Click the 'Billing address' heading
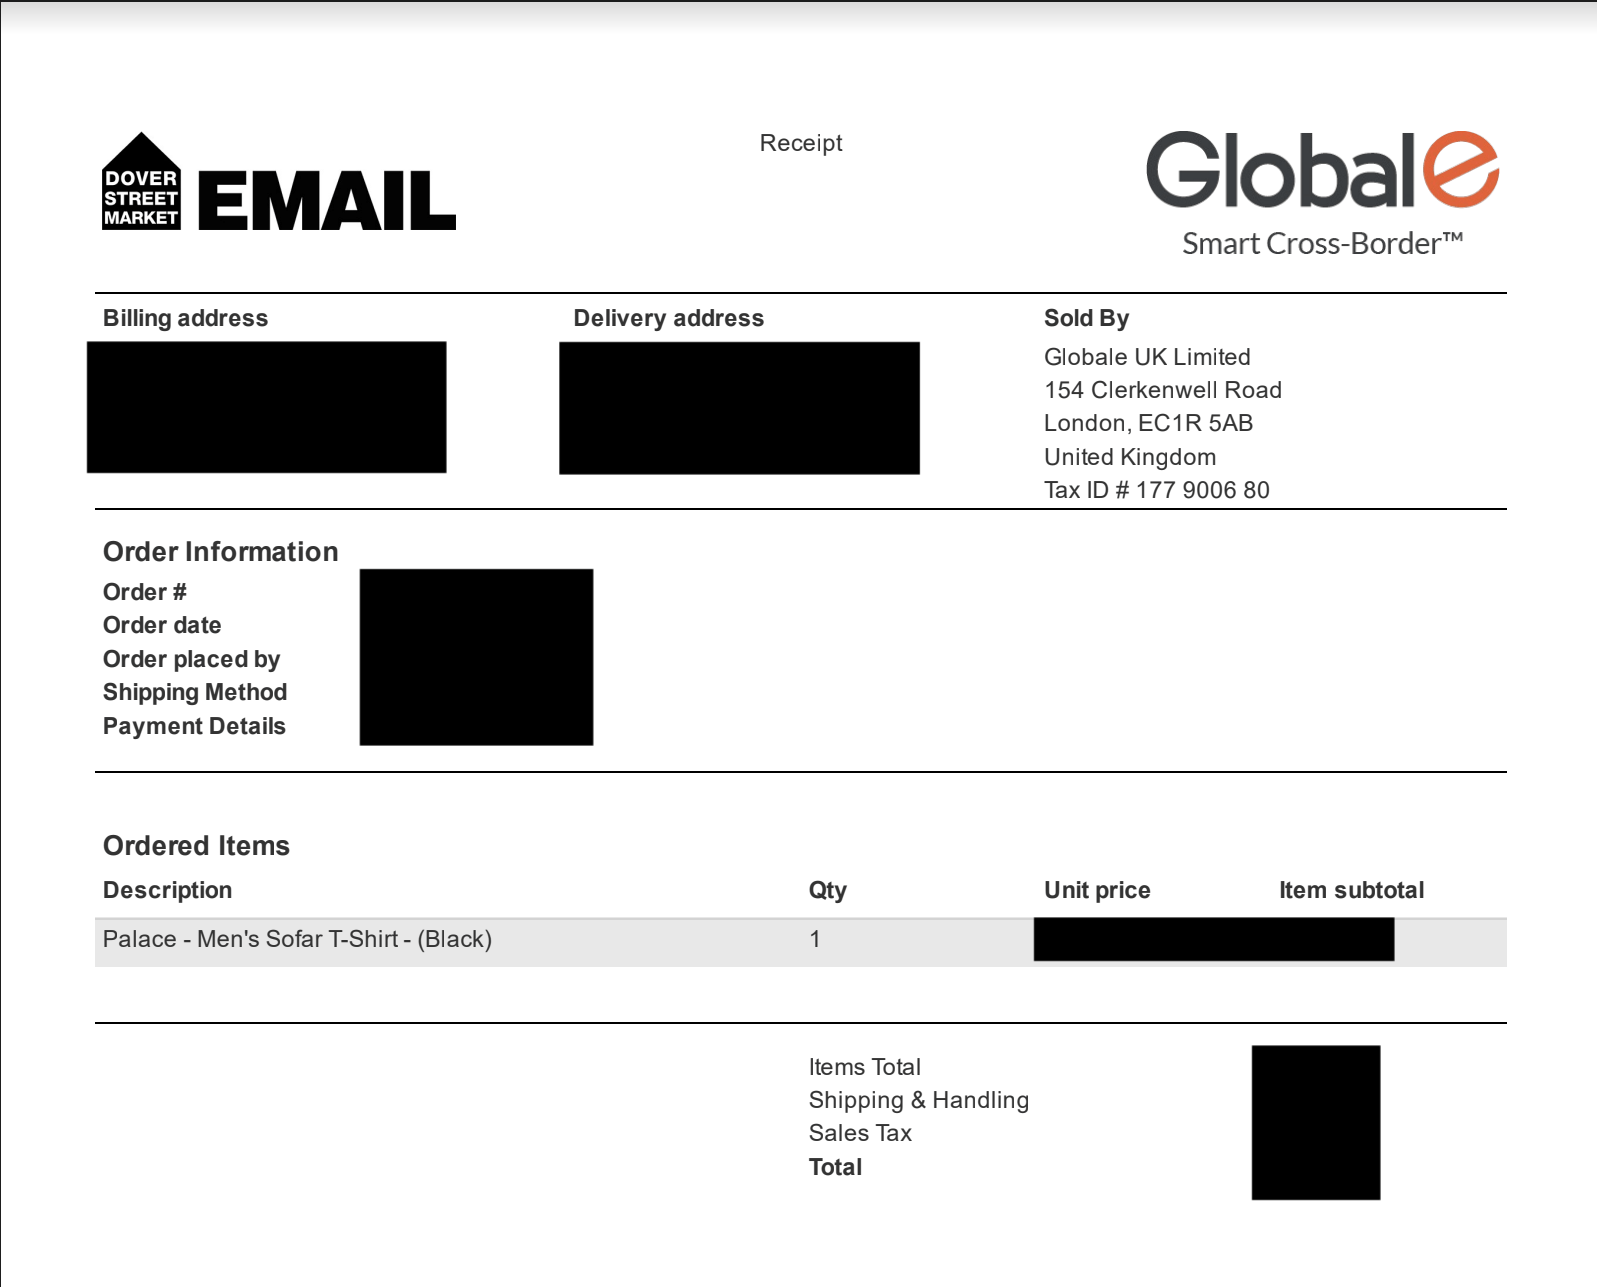 coord(186,318)
